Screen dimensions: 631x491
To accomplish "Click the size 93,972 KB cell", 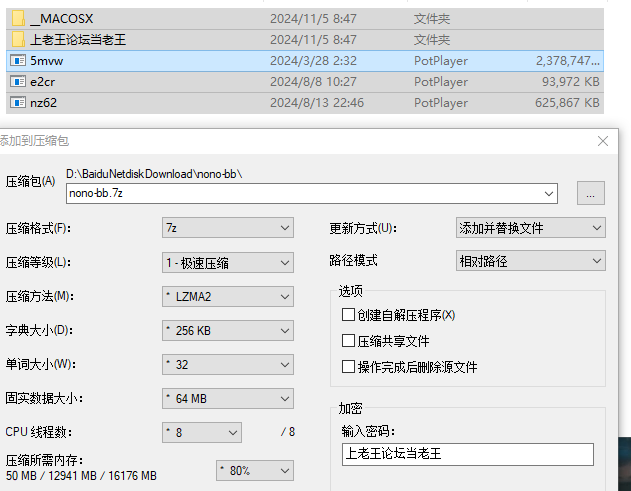I will point(571,82).
